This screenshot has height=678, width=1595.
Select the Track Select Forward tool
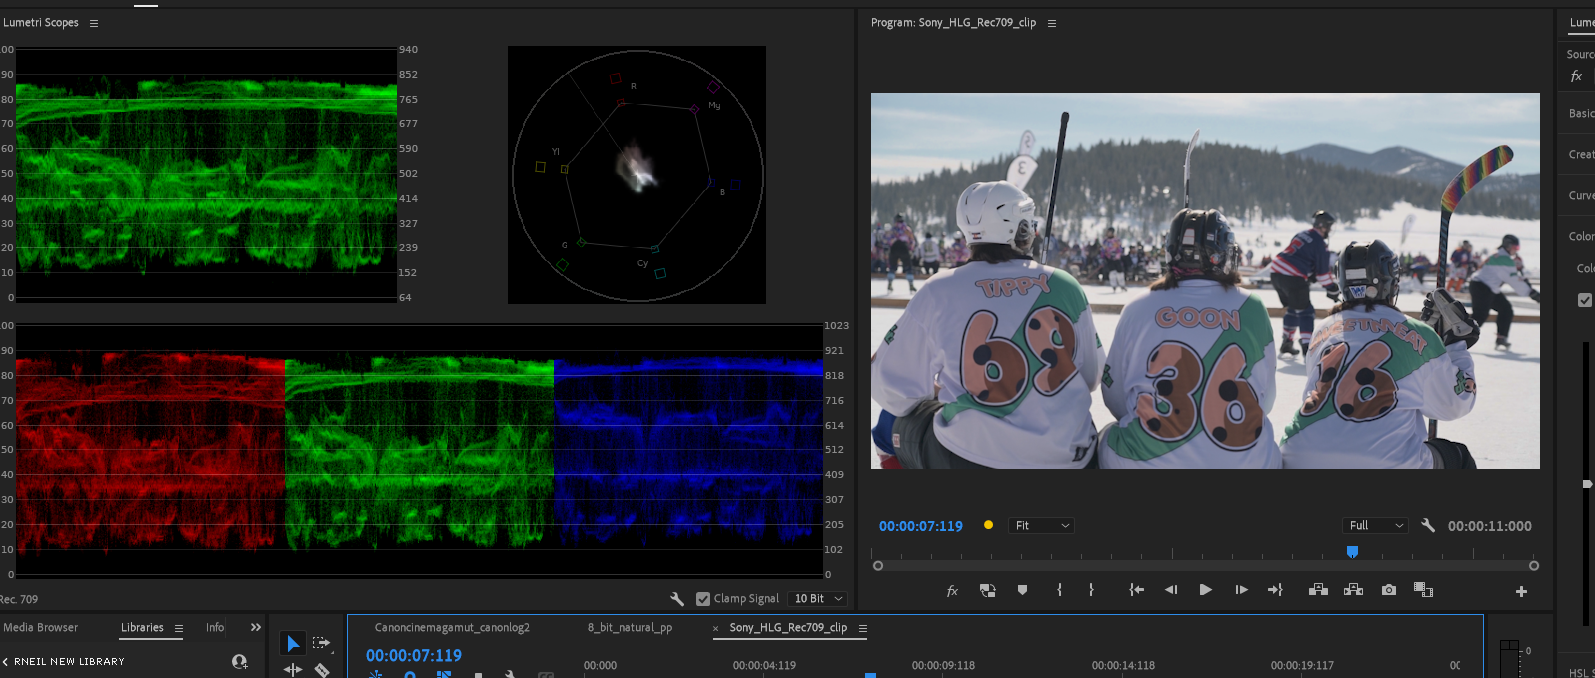coord(321,643)
